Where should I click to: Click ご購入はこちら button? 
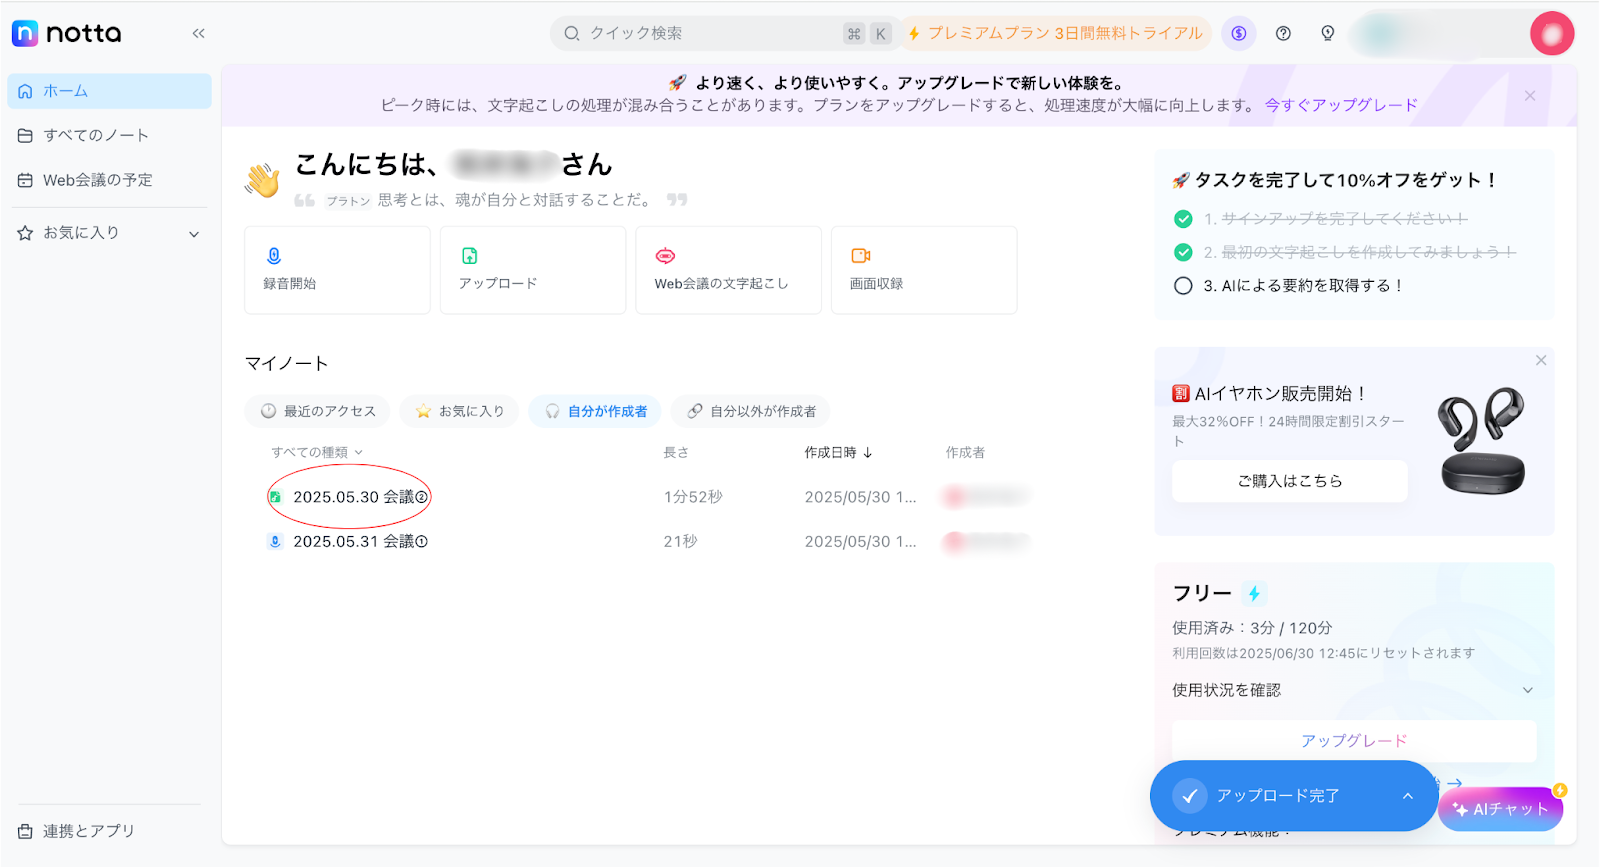[1289, 481]
